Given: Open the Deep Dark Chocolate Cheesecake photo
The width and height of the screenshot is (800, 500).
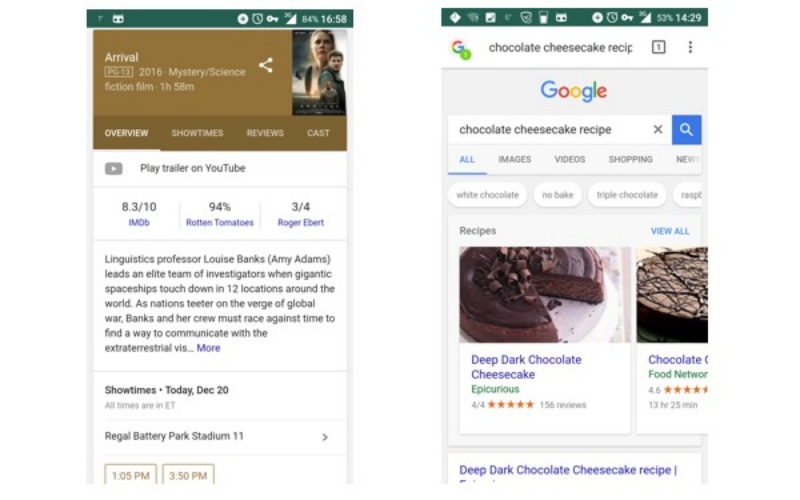Looking at the screenshot, I should pyautogui.click(x=545, y=294).
